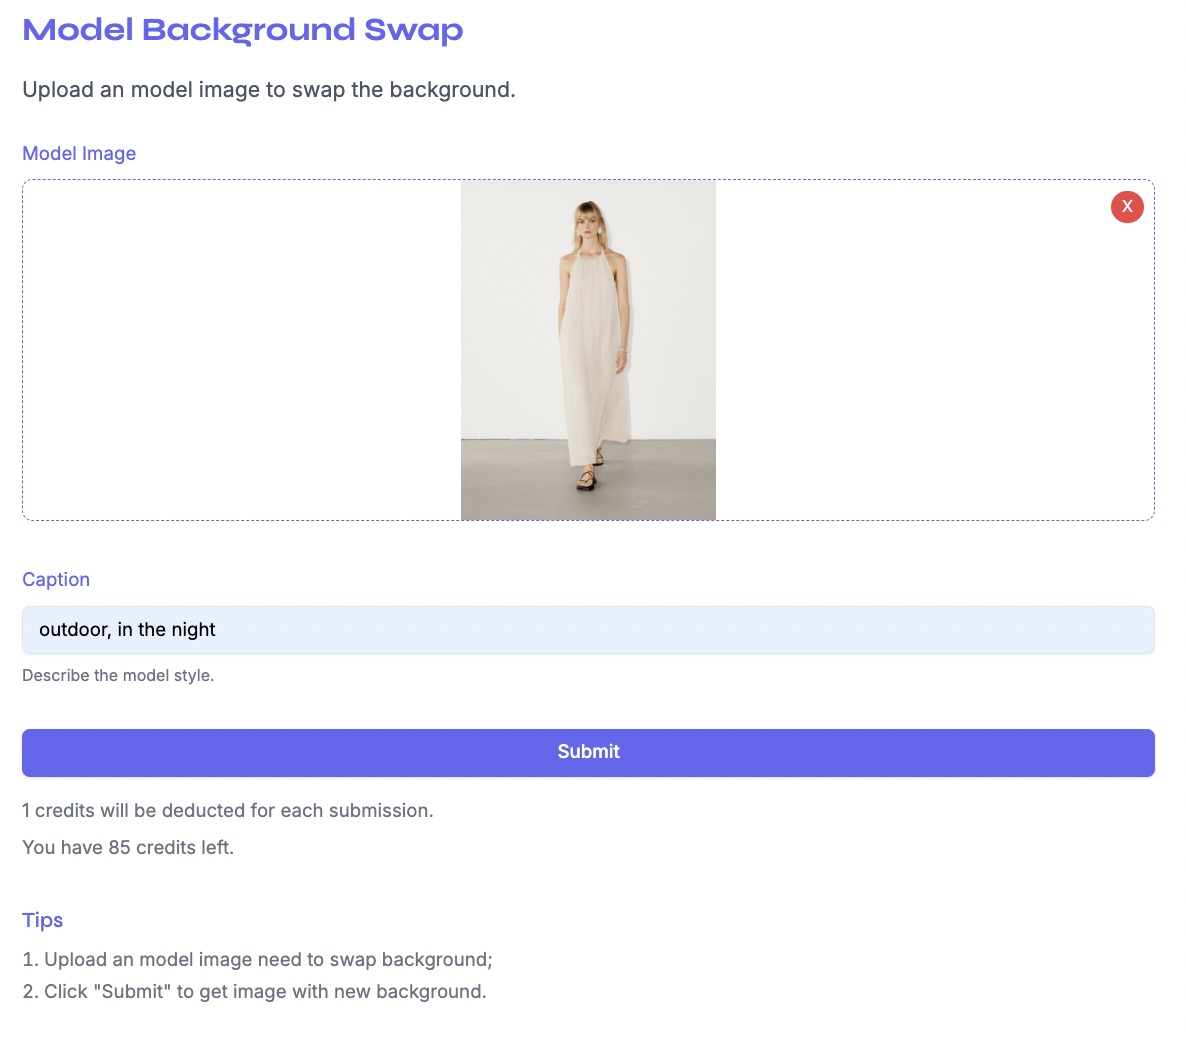This screenshot has height=1040, width=1186.
Task: Click the first tip about uploading a model image
Action: [x=256, y=959]
